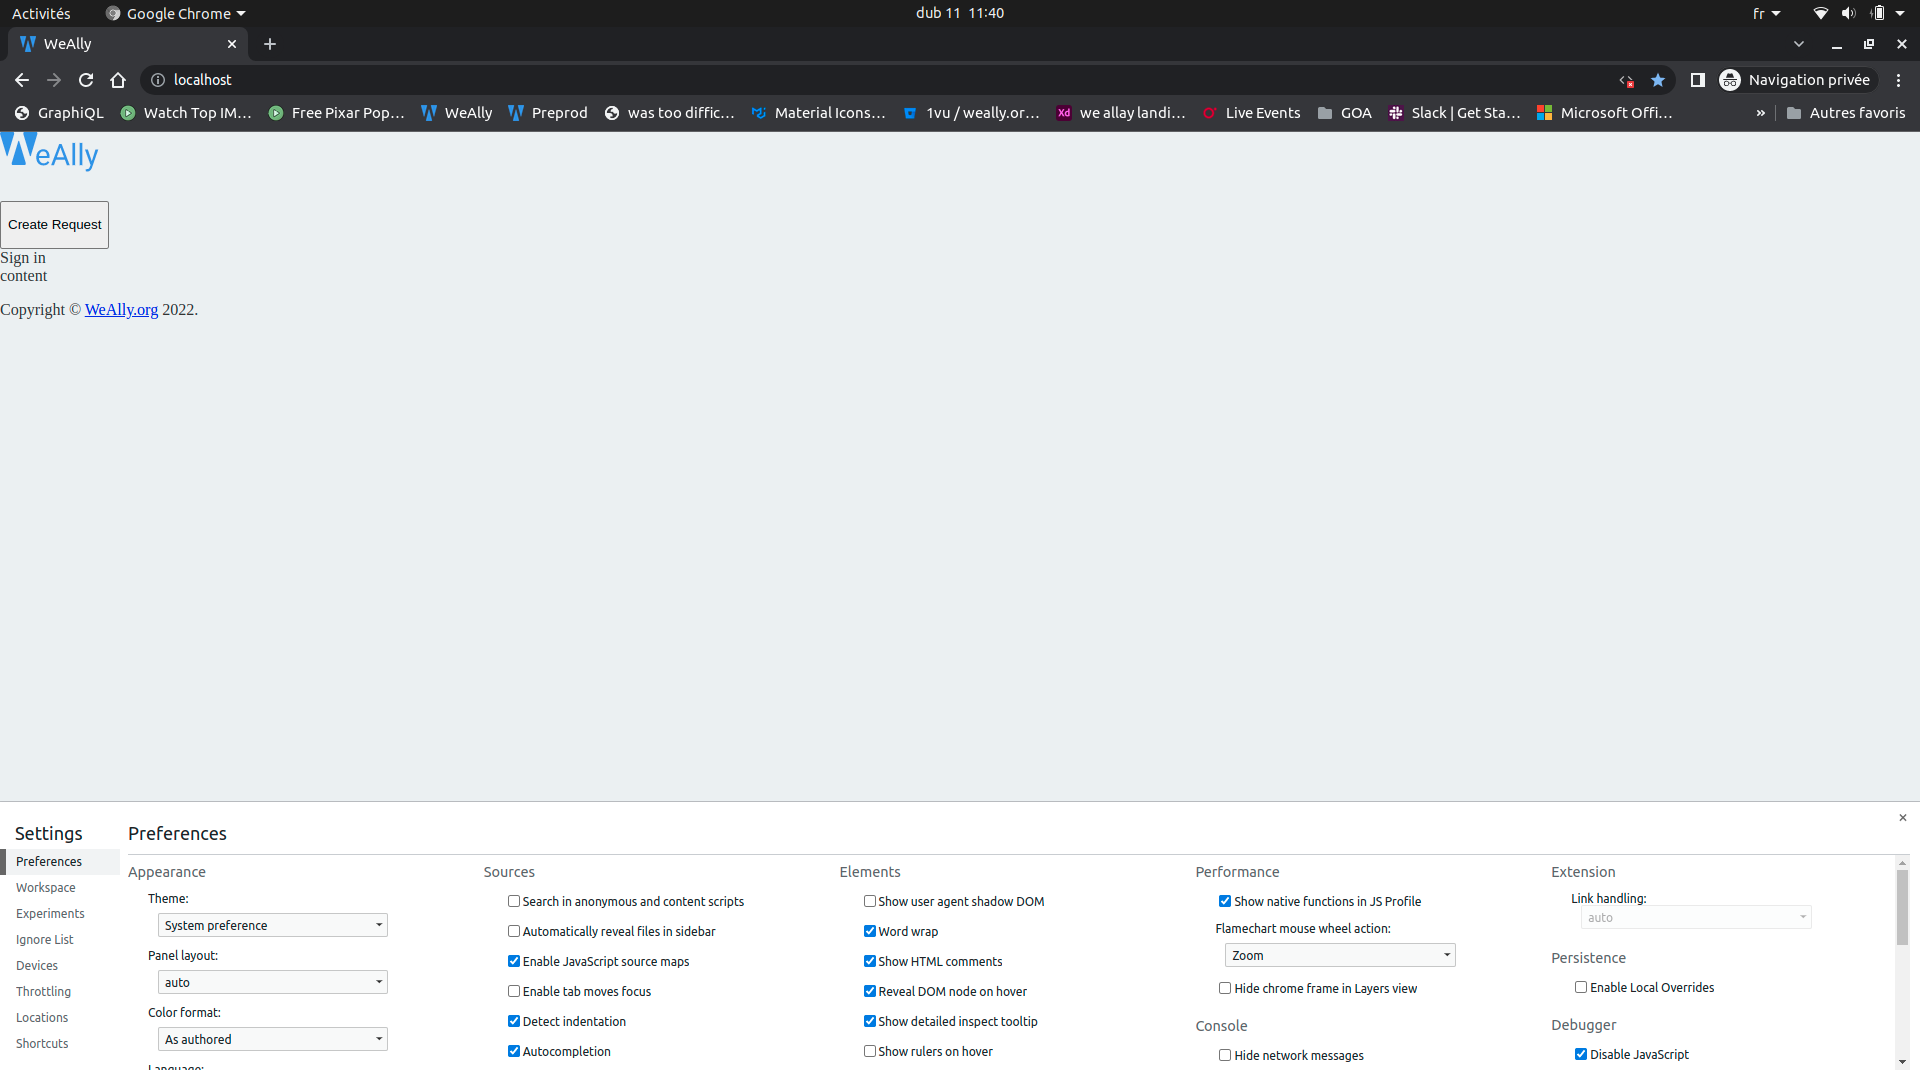Open the GraphiQL bookmark
Viewport: 1920px width, 1080px height.
[58, 113]
